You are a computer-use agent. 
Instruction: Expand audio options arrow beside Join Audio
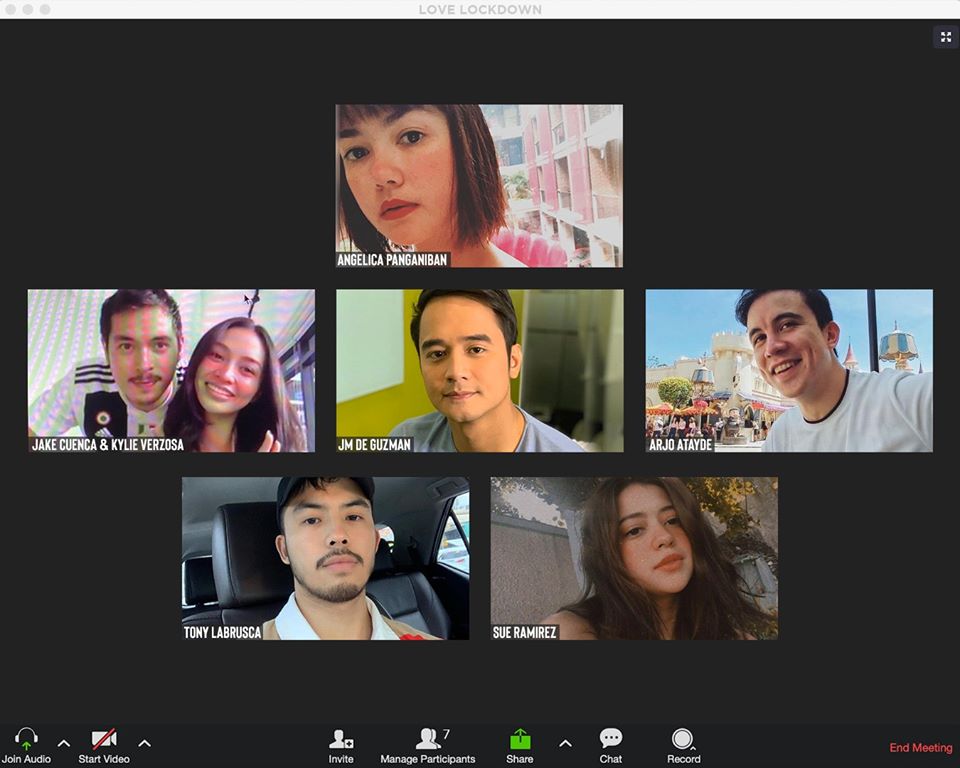[64, 743]
